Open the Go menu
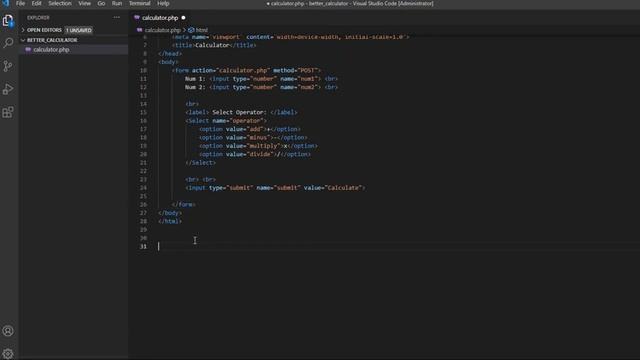 tap(101, 3)
